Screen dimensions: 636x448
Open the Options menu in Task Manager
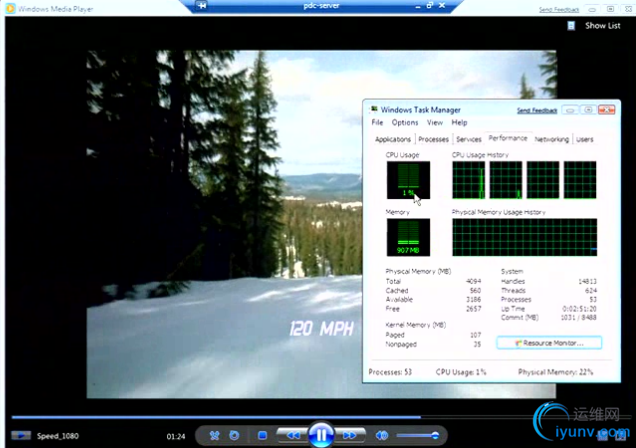(x=404, y=122)
